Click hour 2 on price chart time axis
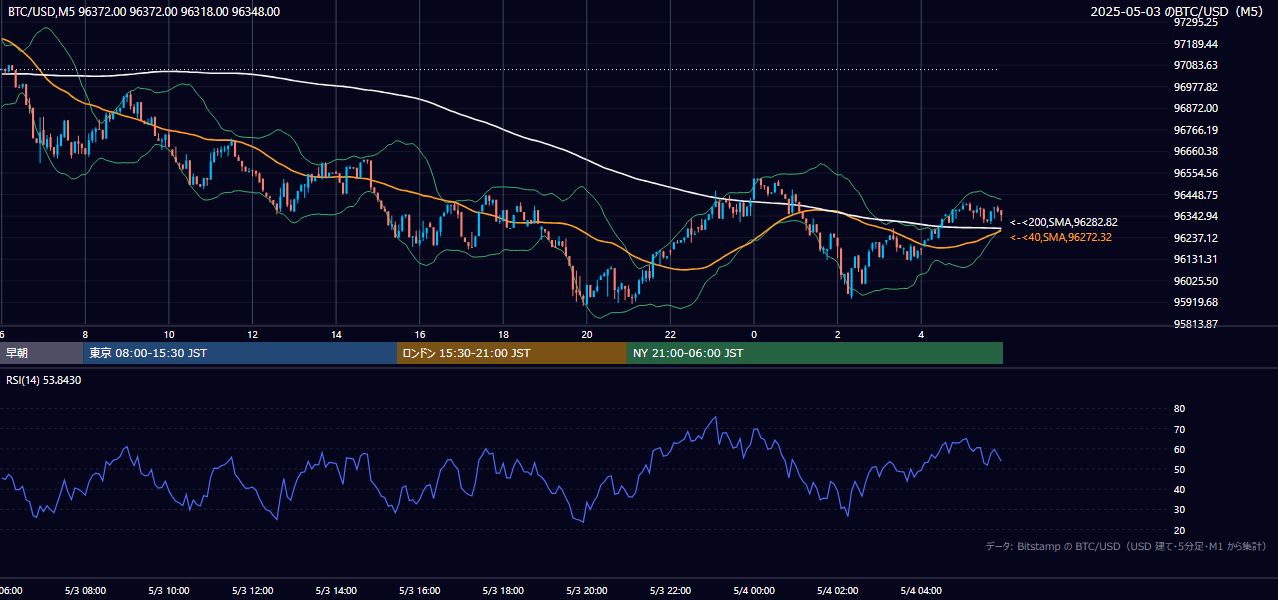The image size is (1278, 600). pos(838,335)
